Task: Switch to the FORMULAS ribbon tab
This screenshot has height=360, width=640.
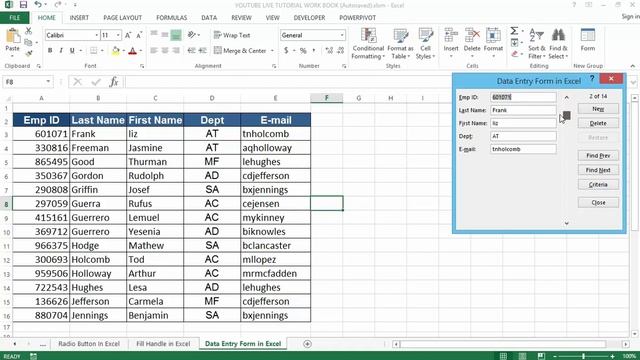Action: coord(171,18)
